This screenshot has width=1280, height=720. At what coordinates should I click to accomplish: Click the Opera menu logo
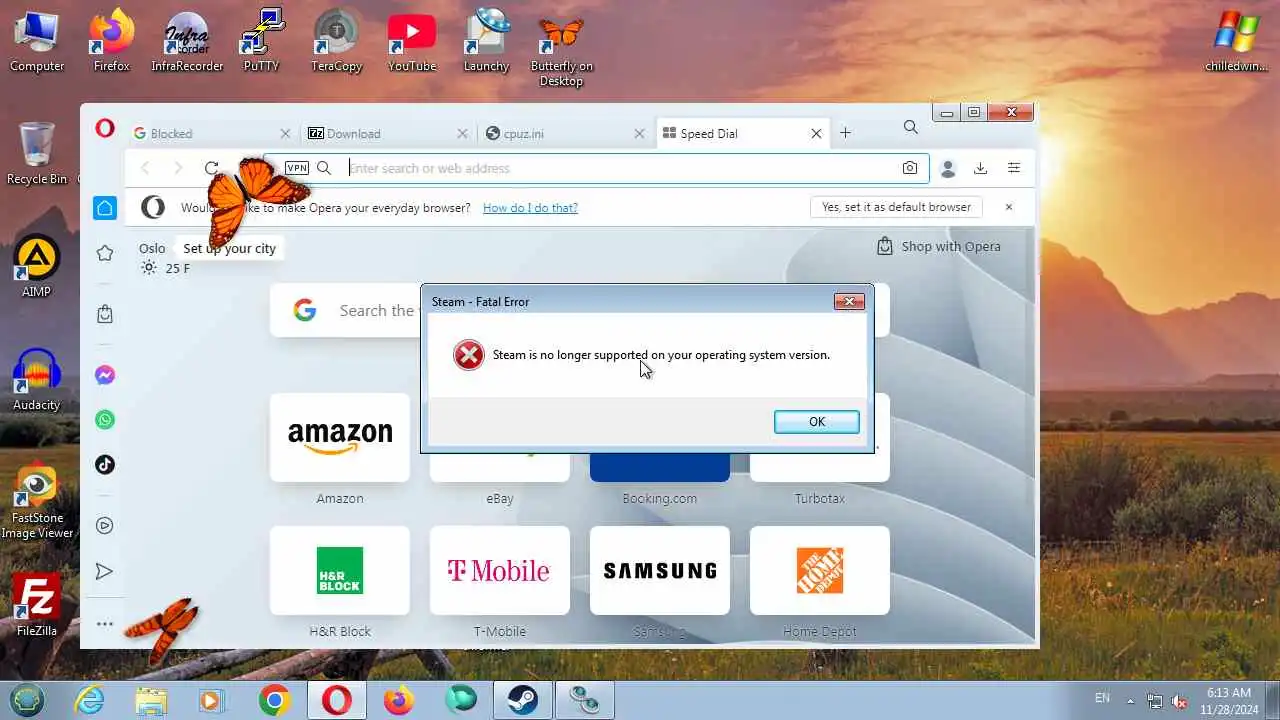105,128
